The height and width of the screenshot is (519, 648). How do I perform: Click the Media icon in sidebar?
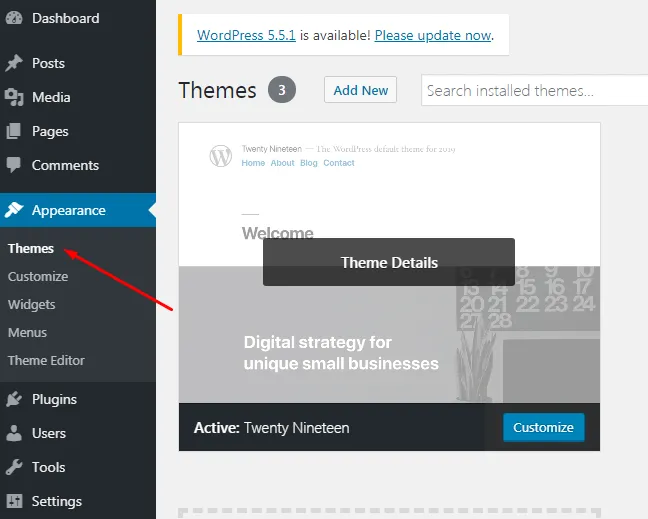tap(14, 98)
